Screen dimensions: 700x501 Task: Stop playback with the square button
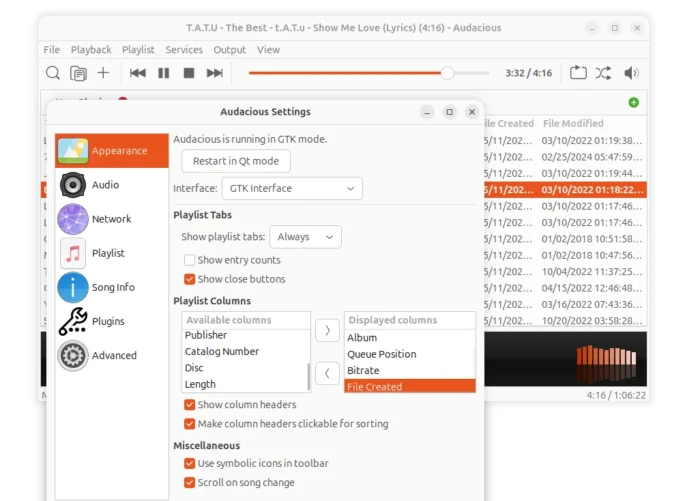(189, 73)
